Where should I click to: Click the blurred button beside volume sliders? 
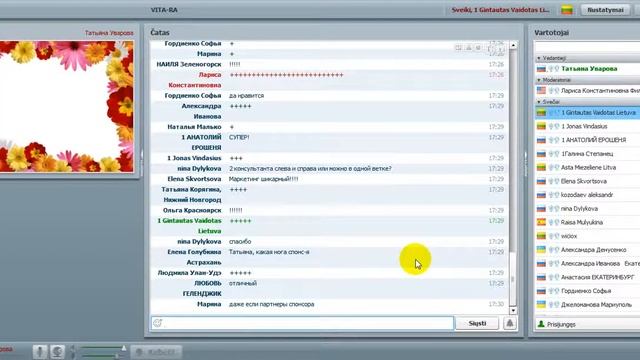(x=156, y=351)
